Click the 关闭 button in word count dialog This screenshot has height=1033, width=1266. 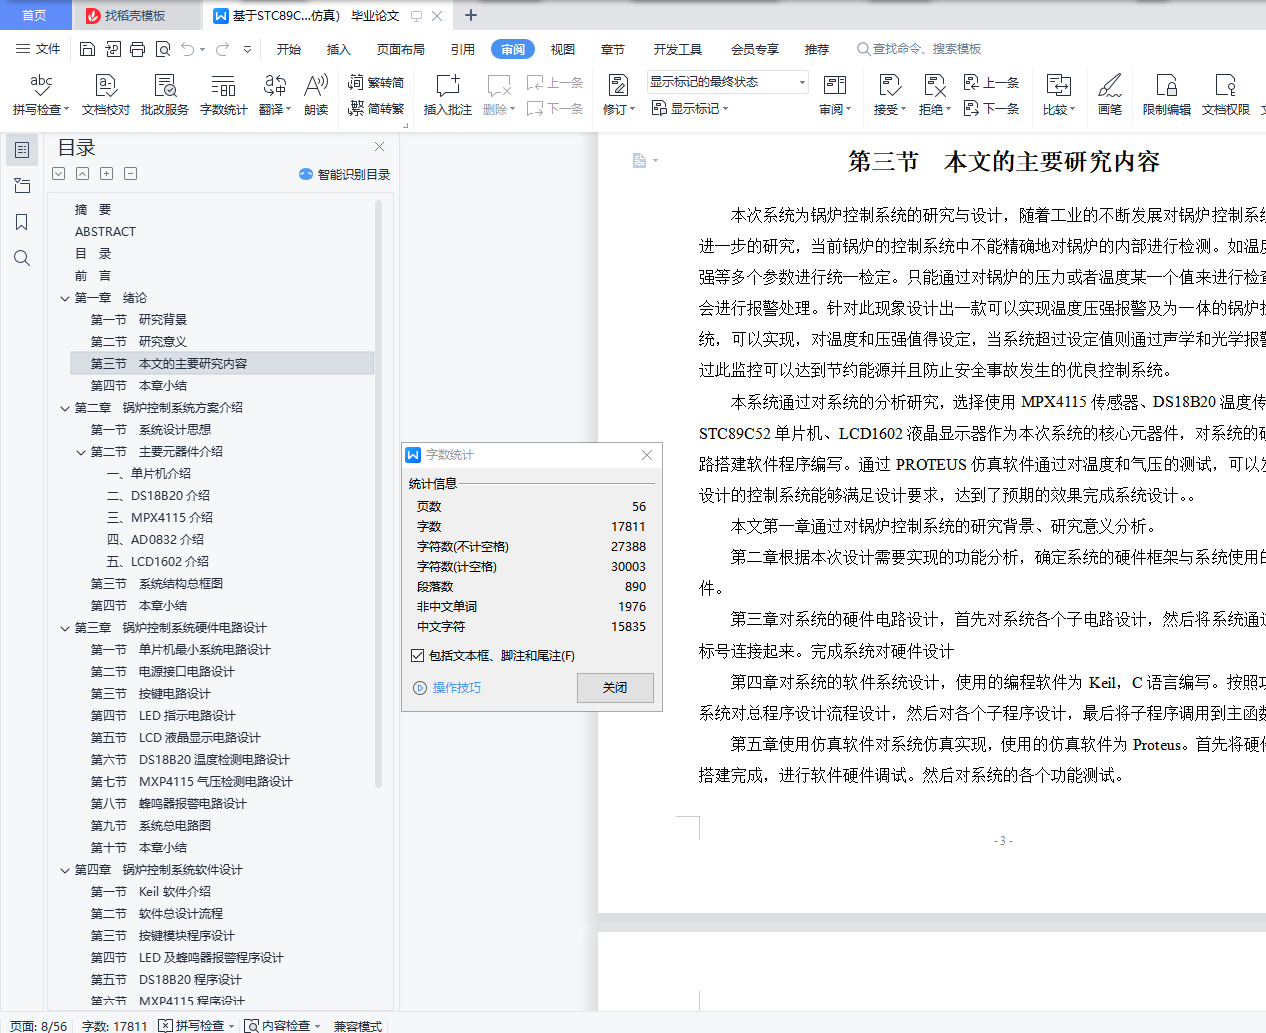coord(615,688)
